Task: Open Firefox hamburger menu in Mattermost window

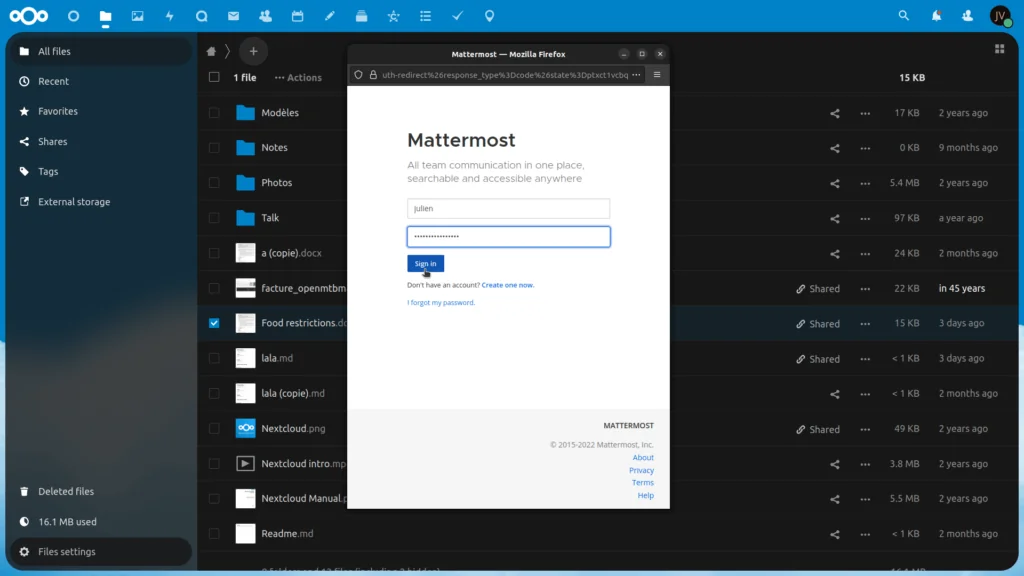Action: 657,74
